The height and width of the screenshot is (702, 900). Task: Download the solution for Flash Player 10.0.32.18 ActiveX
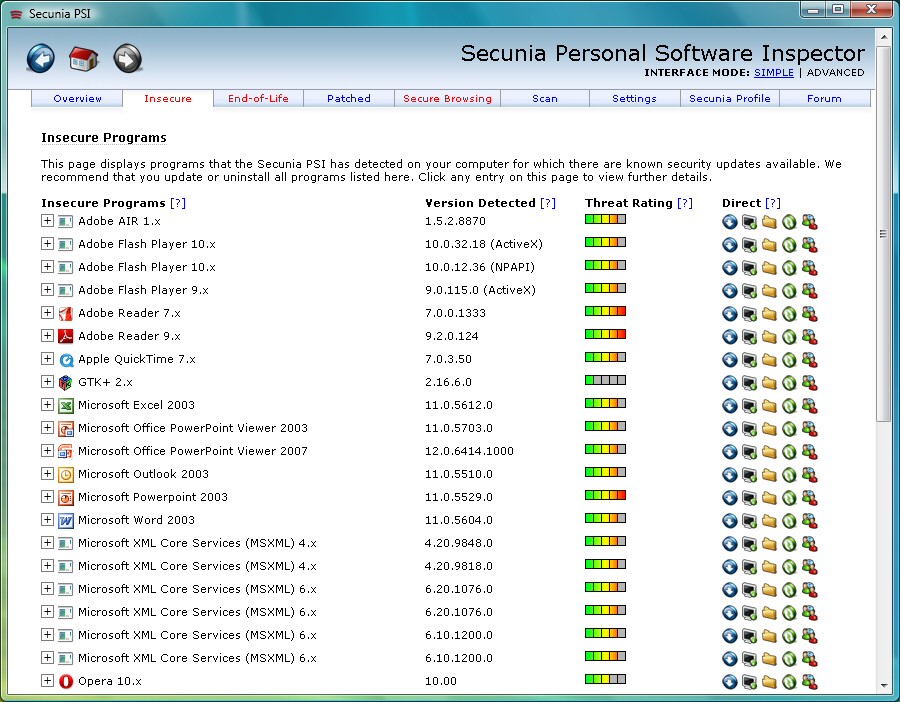(730, 245)
